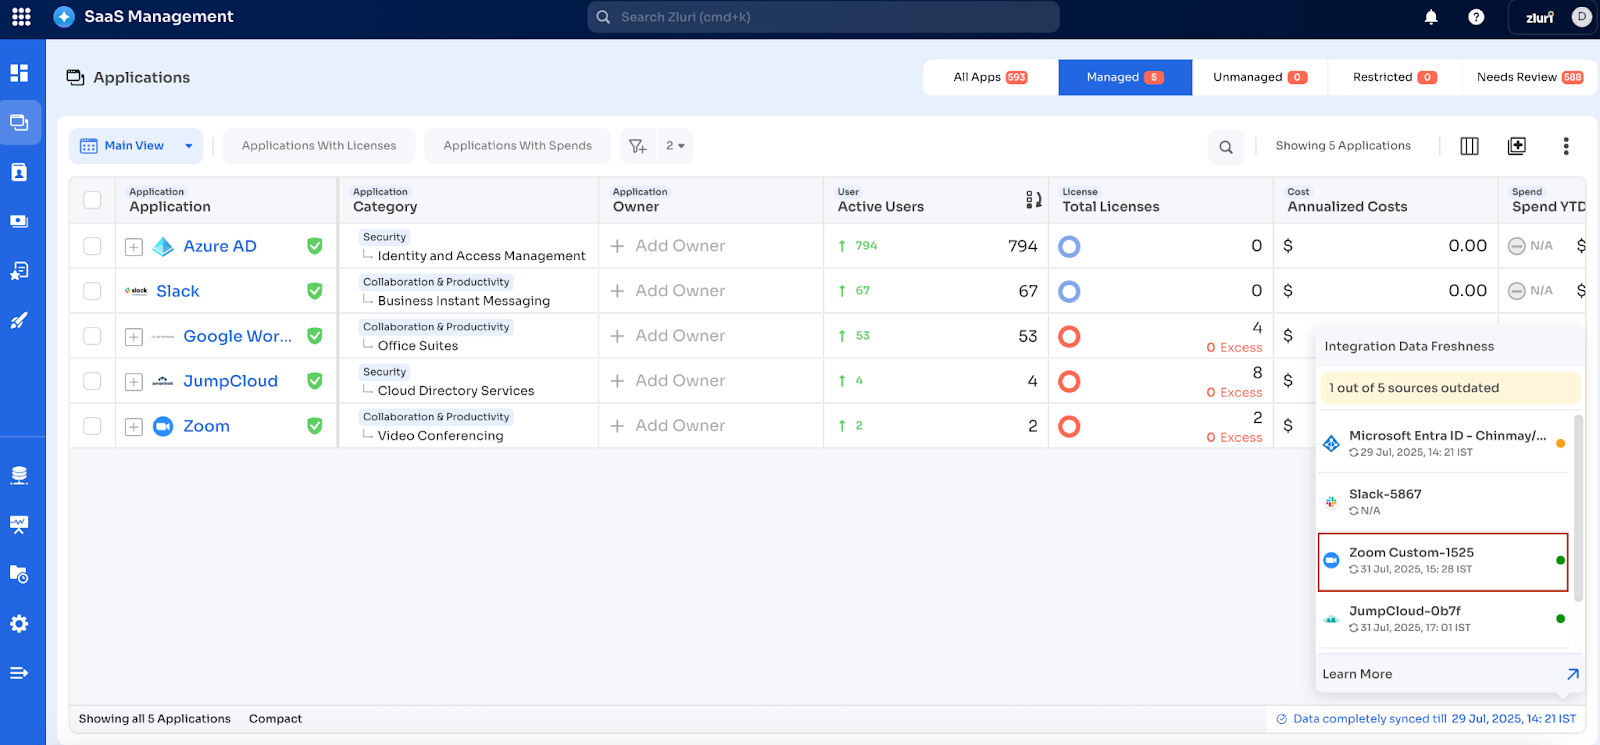1600x745 pixels.
Task: Open the three-dot more options menu
Action: (x=1566, y=146)
